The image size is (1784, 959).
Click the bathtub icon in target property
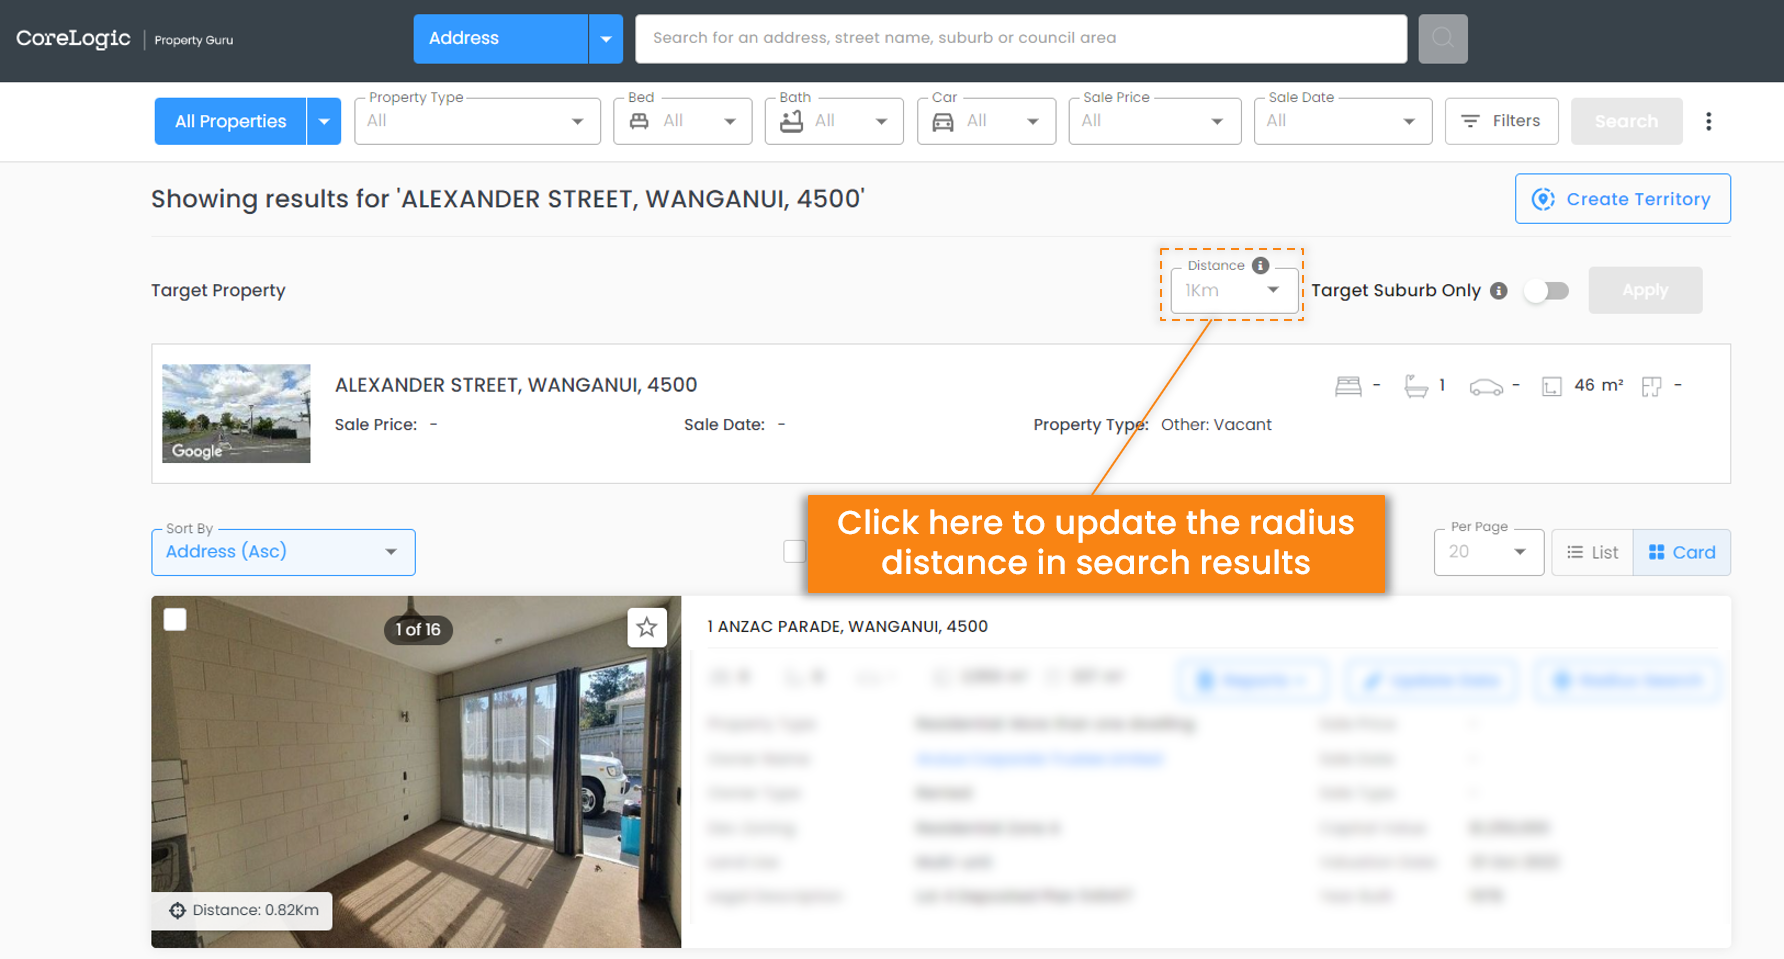point(1416,386)
